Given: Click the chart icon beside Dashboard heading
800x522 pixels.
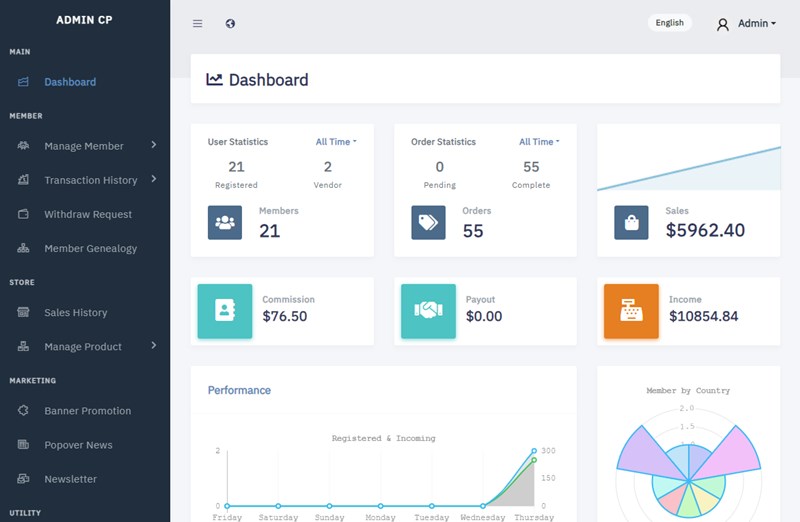Looking at the screenshot, I should pos(214,79).
